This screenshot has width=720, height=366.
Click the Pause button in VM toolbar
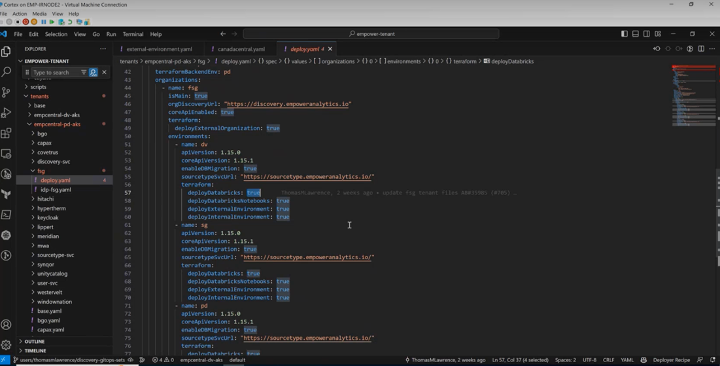[x=44, y=22]
